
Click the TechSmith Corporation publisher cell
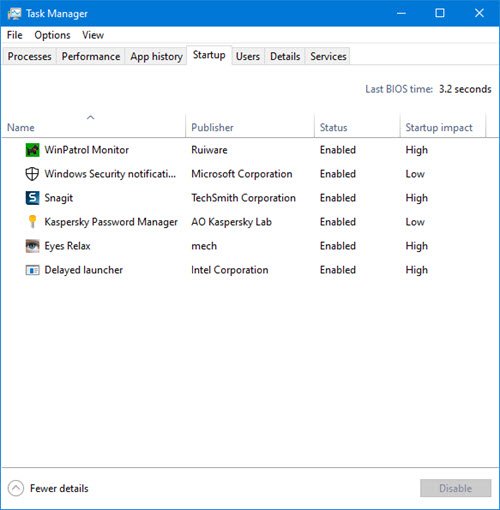click(x=243, y=198)
